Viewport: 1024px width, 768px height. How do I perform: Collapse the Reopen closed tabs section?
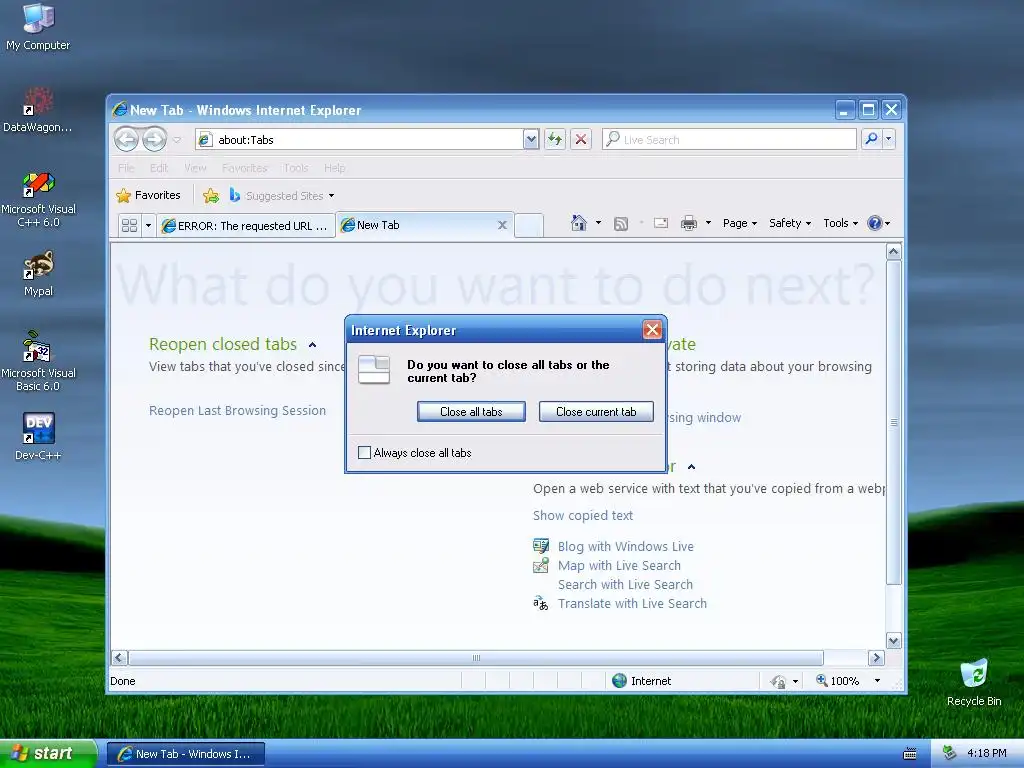click(312, 345)
